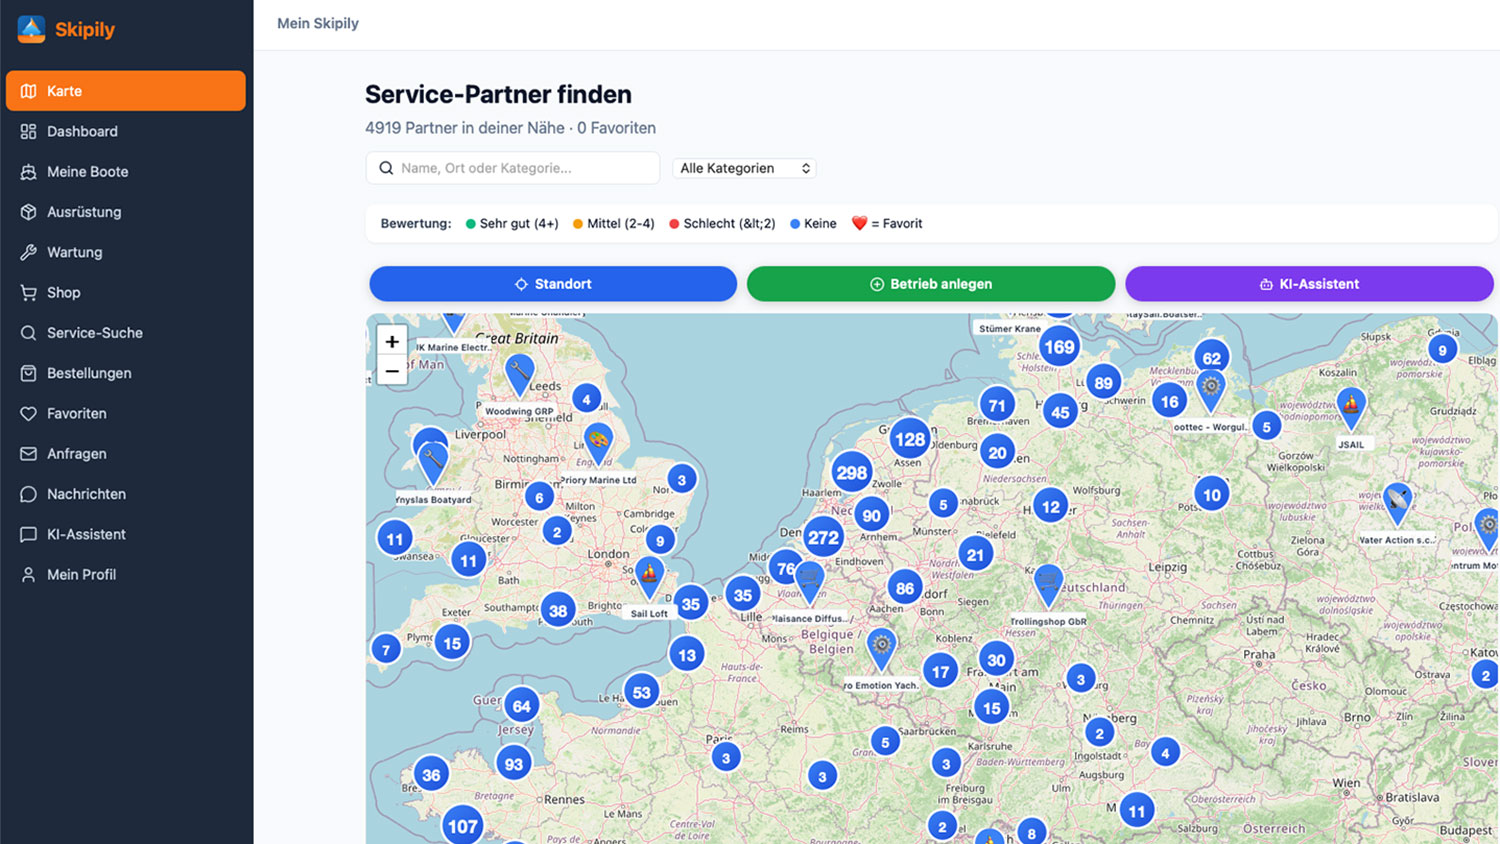Click the 128 cluster marker
Image resolution: width=1500 pixels, height=844 pixels.
point(910,439)
